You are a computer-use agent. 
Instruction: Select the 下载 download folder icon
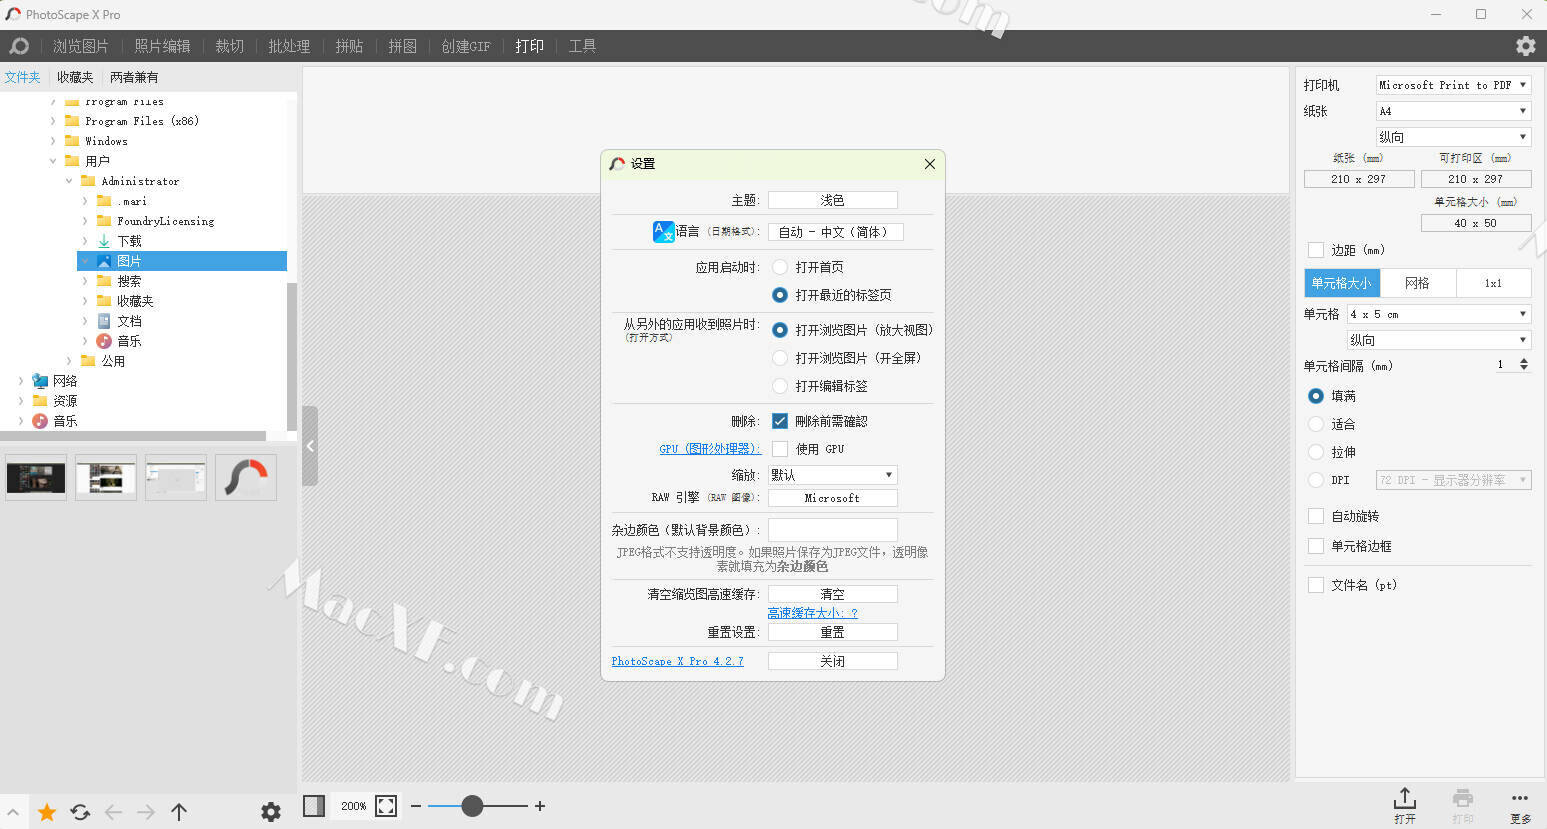(x=104, y=241)
